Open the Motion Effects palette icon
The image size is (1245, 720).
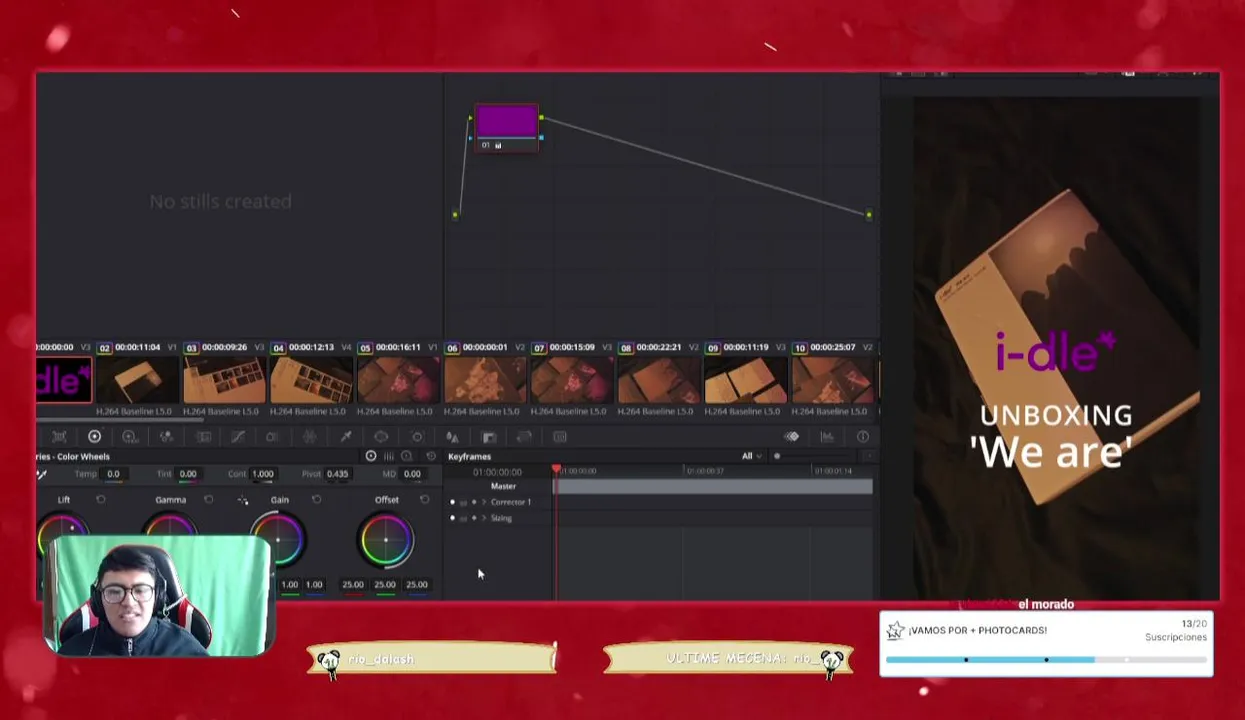[x=203, y=437]
